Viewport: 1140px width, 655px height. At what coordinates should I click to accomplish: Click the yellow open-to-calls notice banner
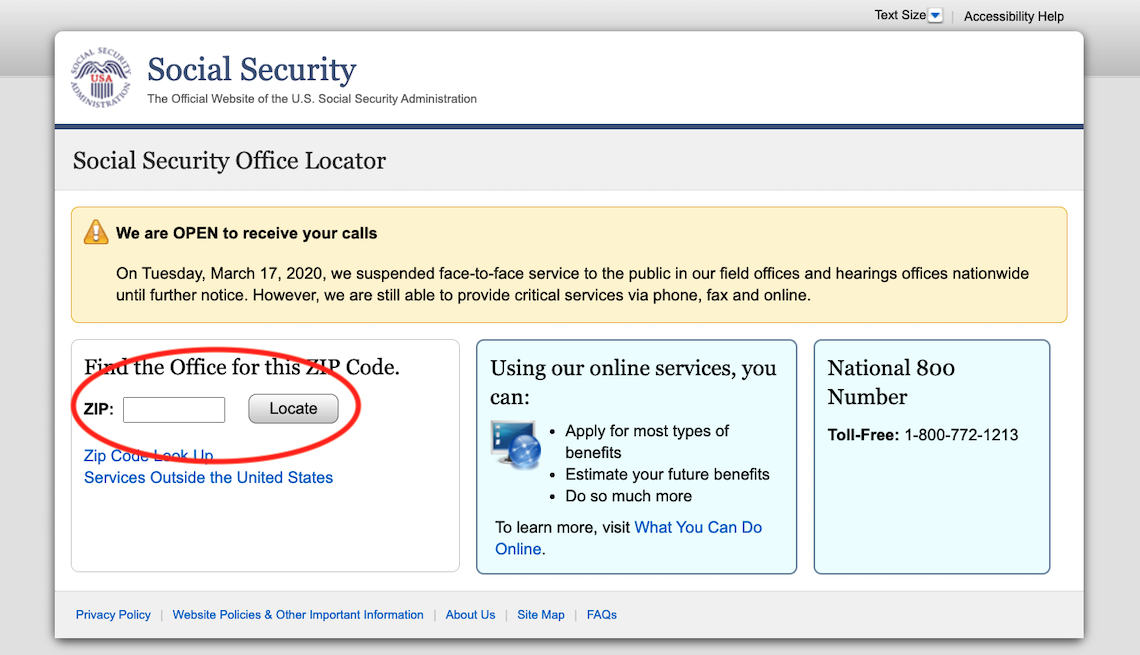(568, 263)
